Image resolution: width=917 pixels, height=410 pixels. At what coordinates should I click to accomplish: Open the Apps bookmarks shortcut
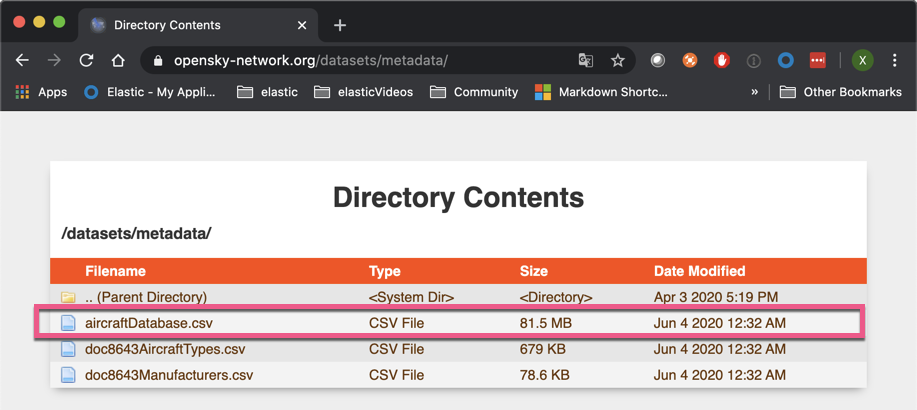41,92
